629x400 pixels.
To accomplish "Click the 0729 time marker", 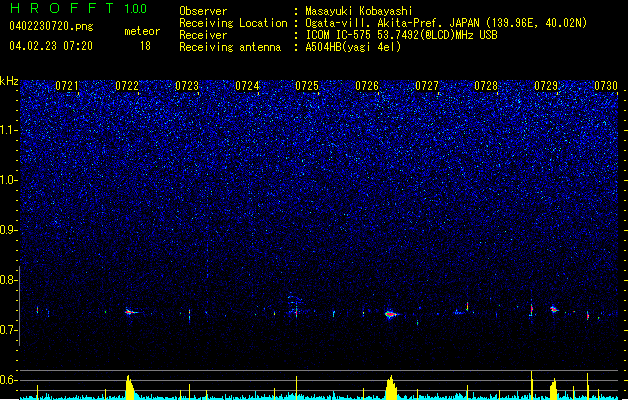I will tap(546, 86).
